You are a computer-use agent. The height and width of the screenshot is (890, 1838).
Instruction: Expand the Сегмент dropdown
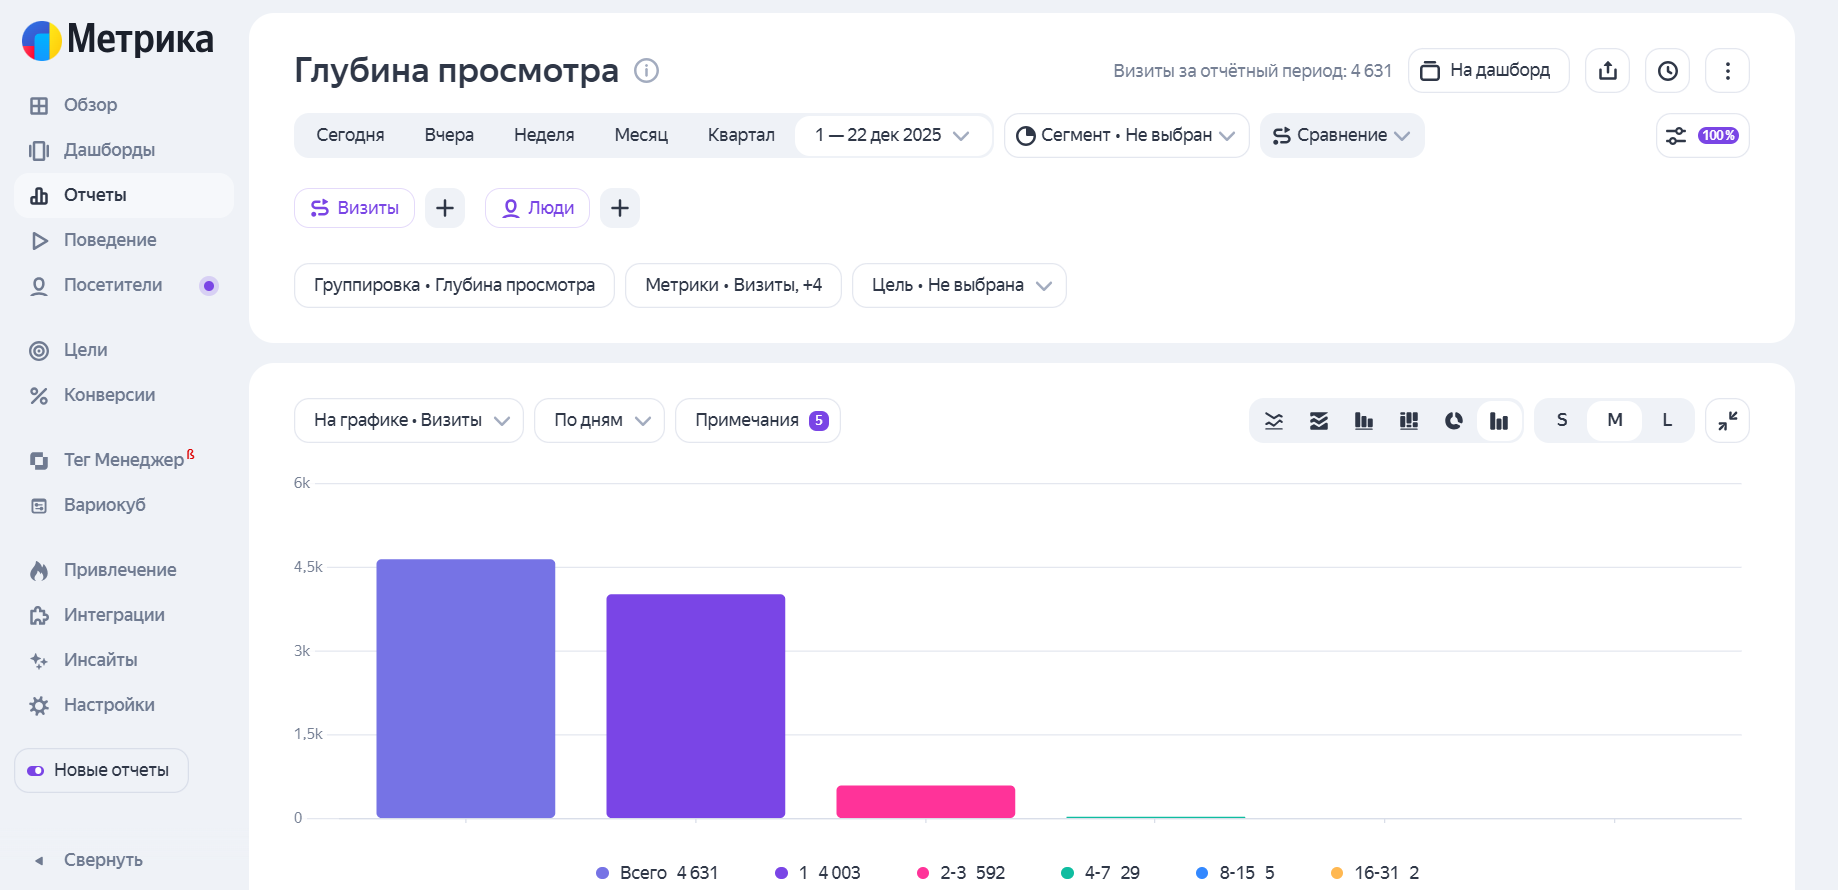1126,136
